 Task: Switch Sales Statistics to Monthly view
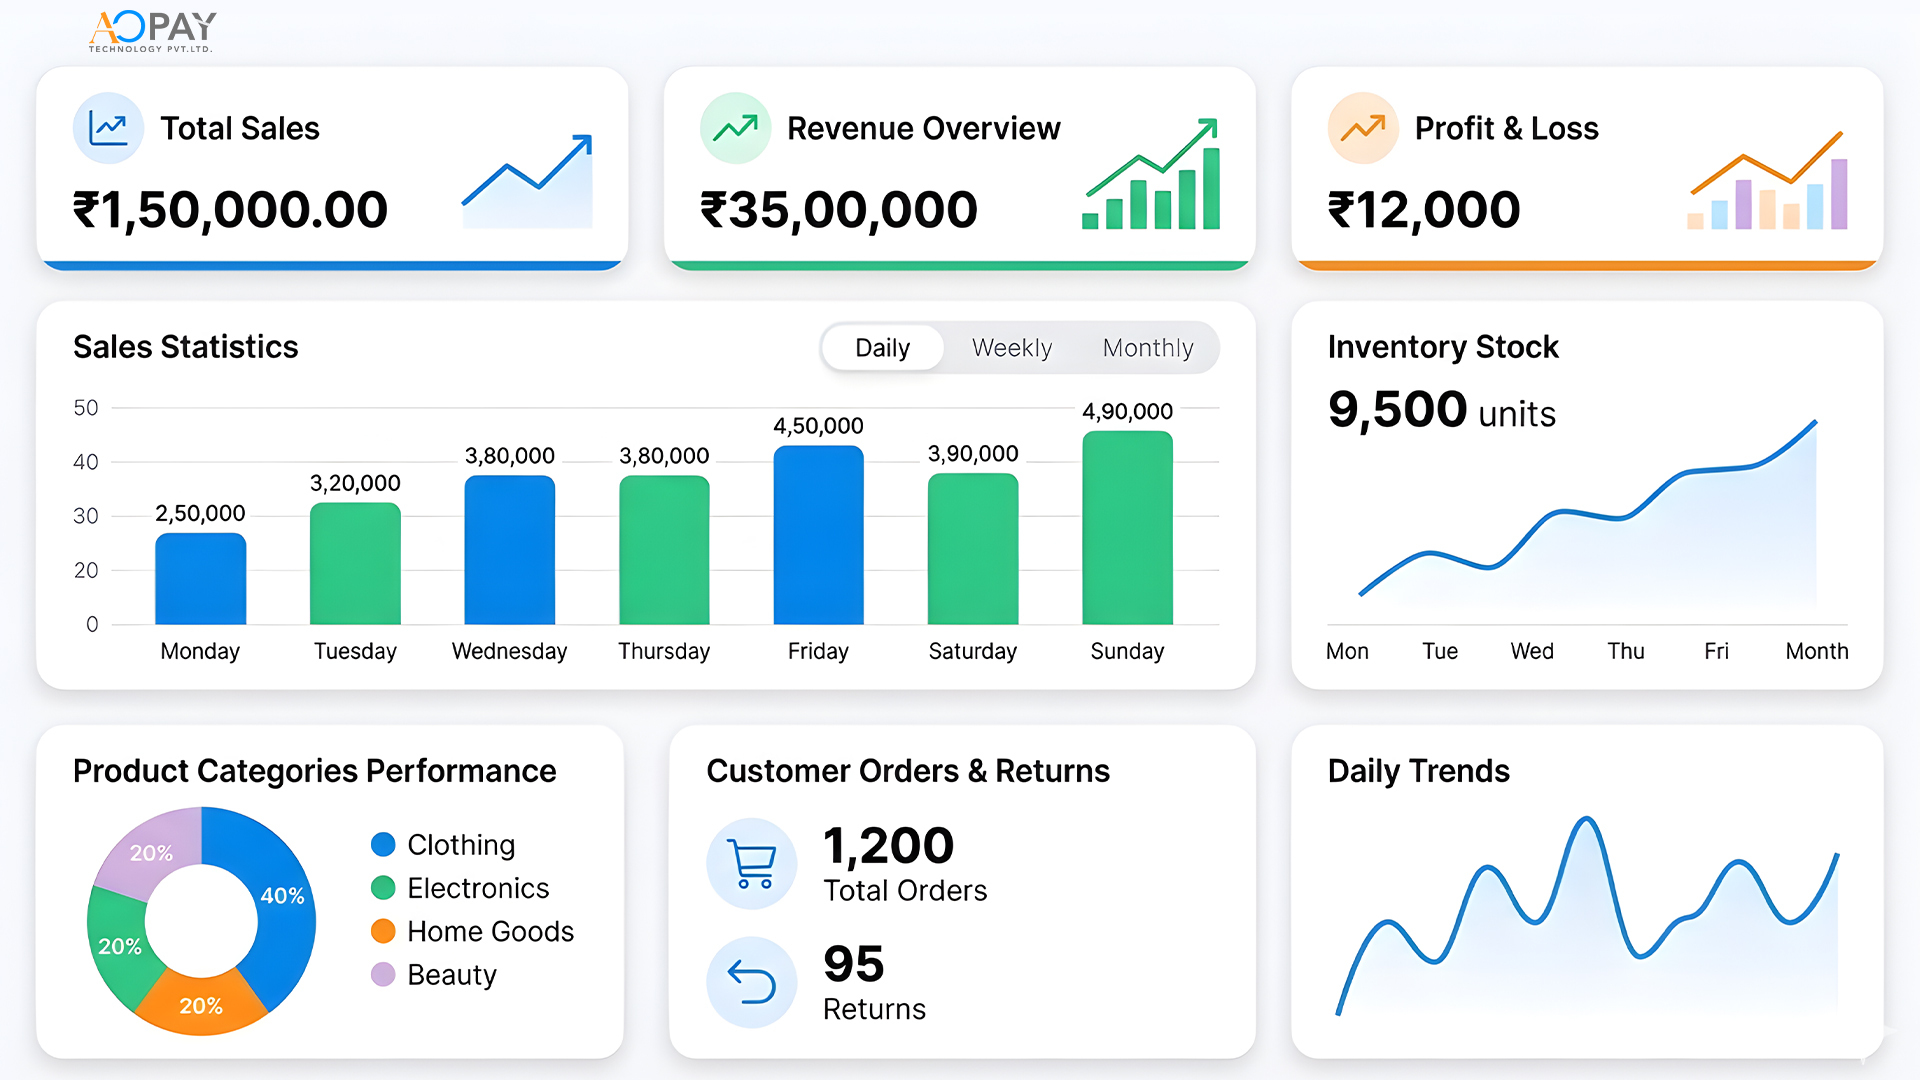1148,347
